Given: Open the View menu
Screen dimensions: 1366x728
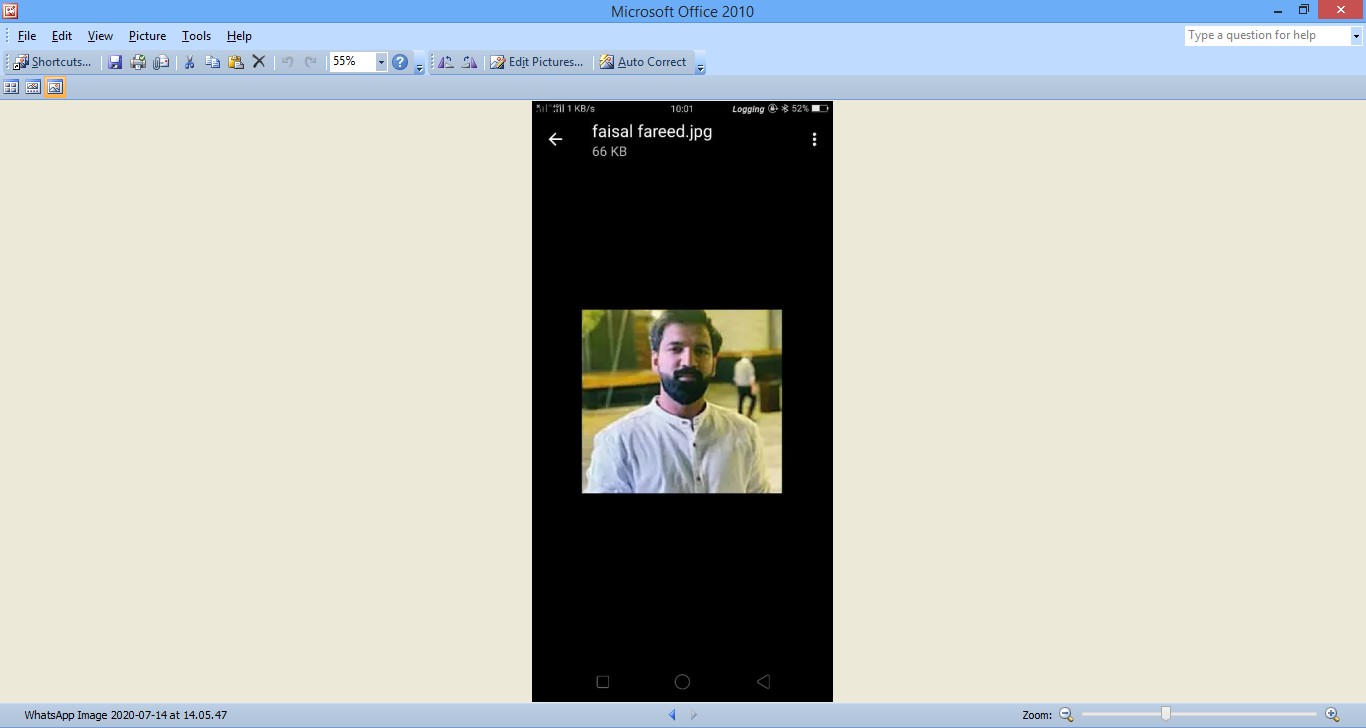Looking at the screenshot, I should (x=100, y=36).
